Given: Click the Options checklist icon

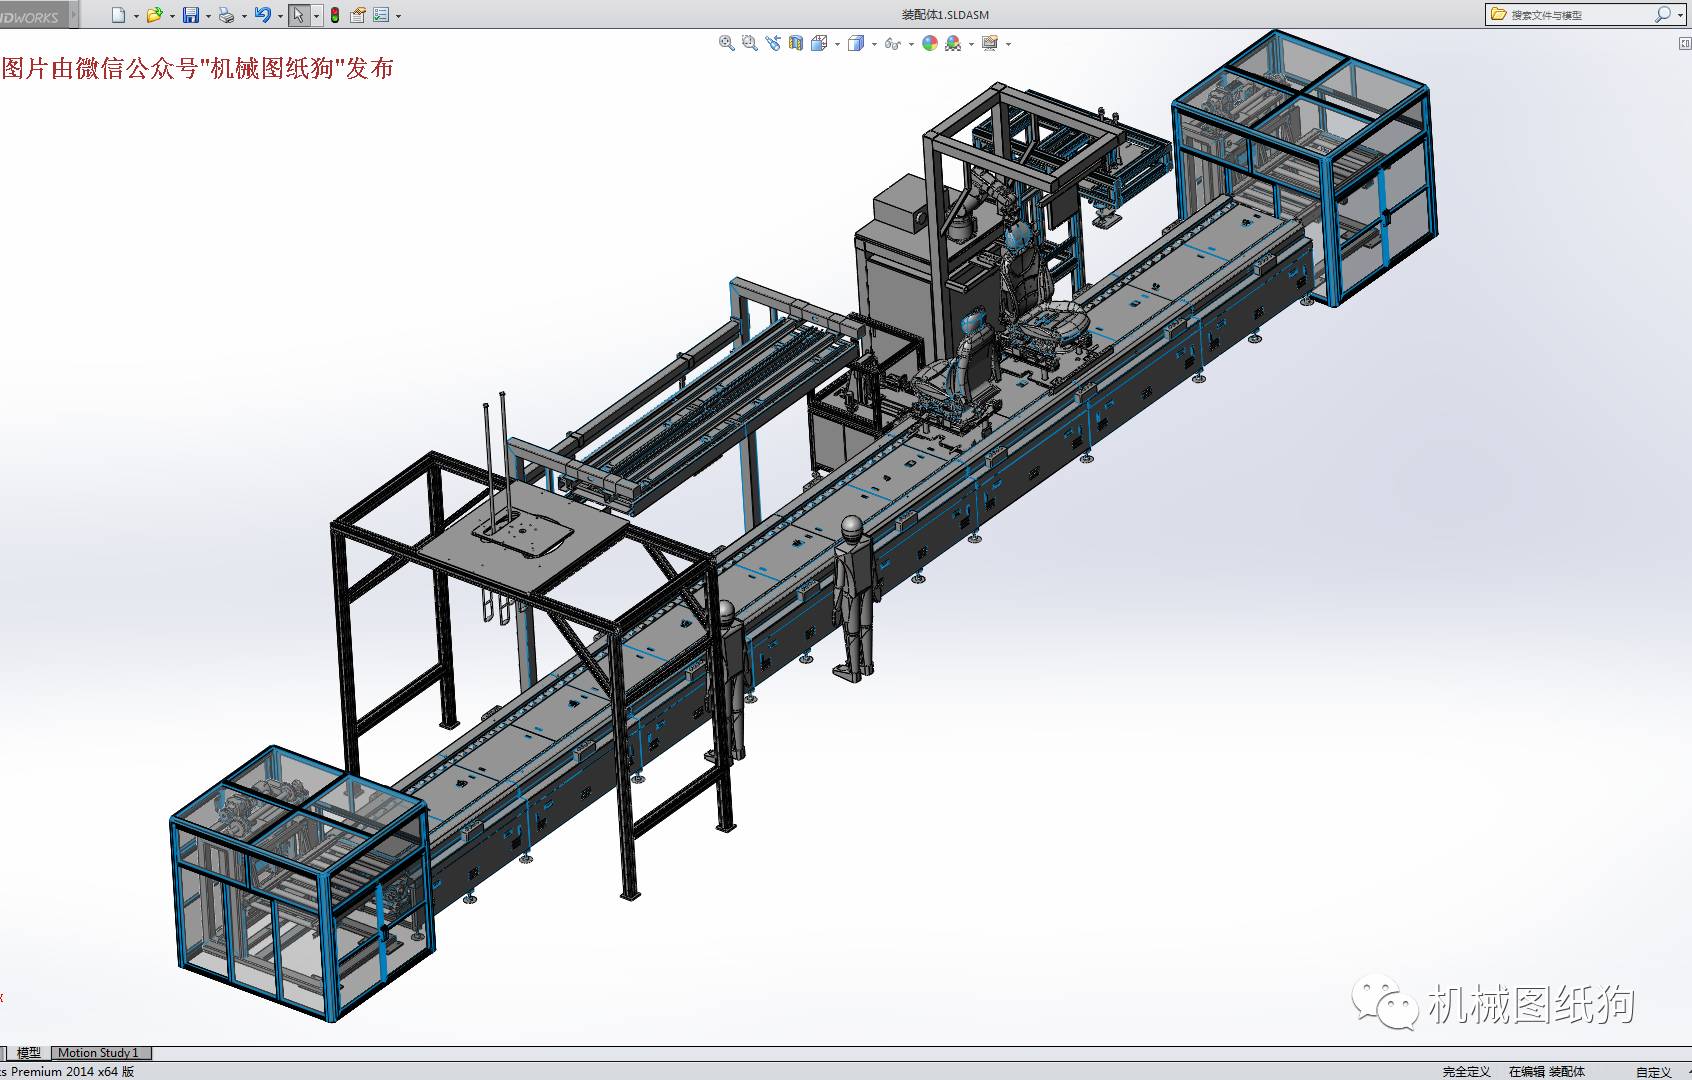Looking at the screenshot, I should coord(381,15).
